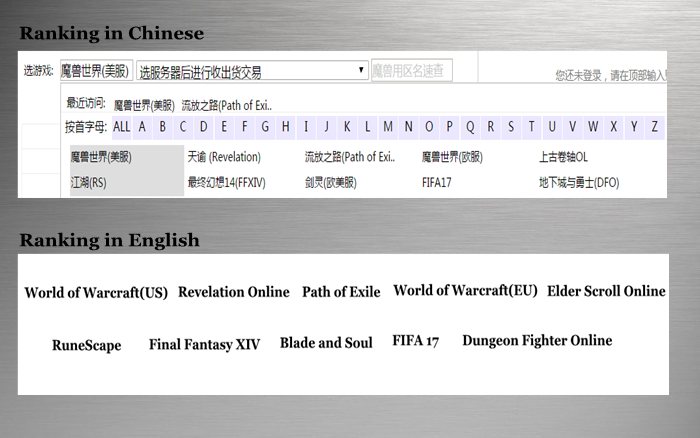Select FIFA17 in the game list
Screen dimensions: 700x438
[x=437, y=183]
